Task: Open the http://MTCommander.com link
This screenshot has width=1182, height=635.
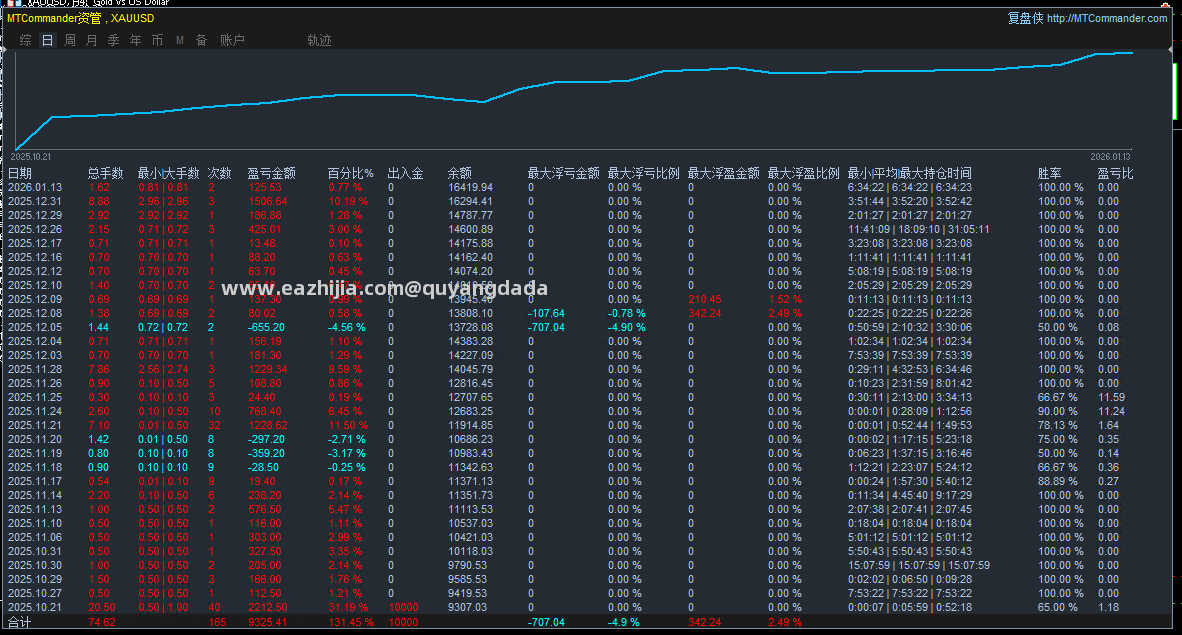Action: [x=1107, y=18]
